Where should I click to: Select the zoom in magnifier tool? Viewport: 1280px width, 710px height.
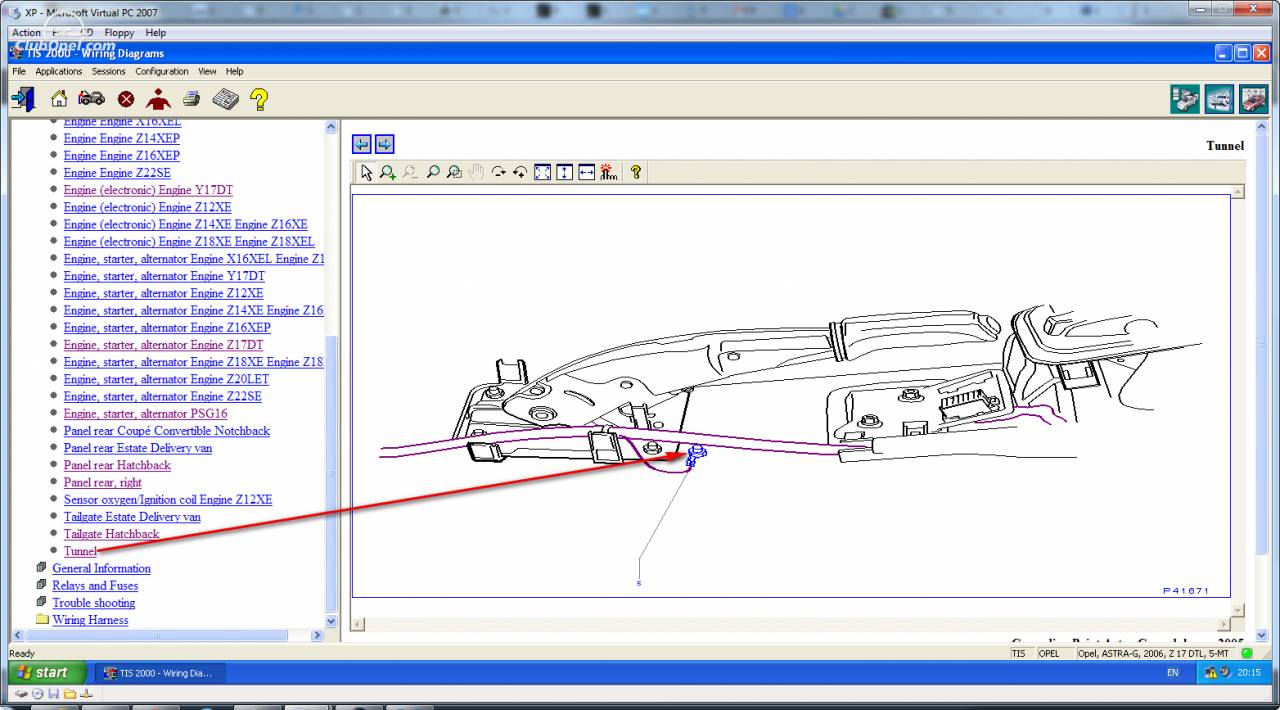click(x=388, y=172)
